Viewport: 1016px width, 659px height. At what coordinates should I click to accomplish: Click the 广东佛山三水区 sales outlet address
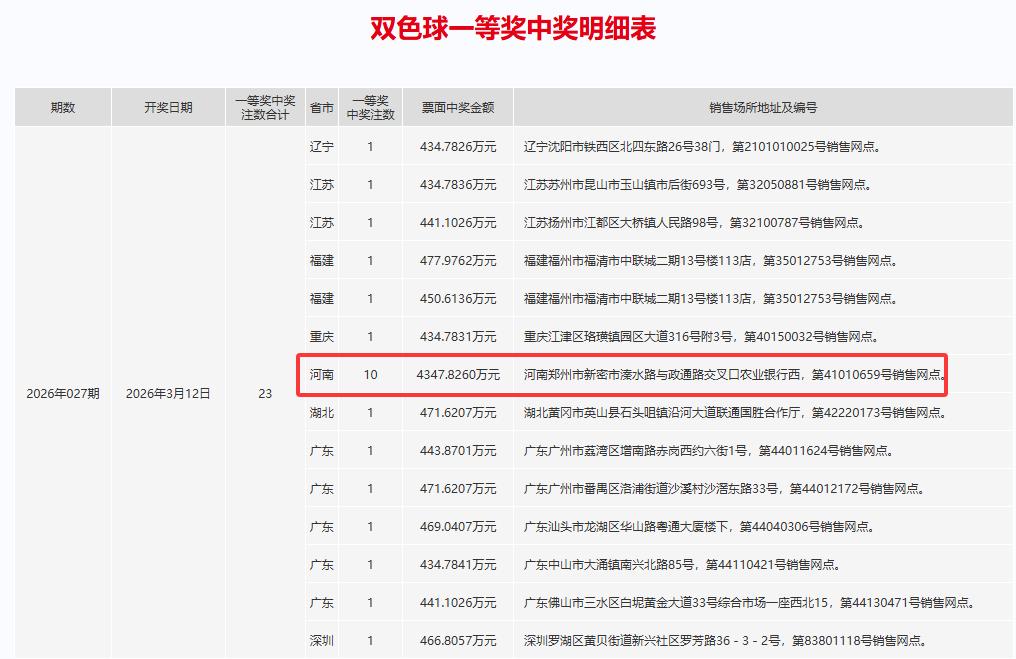(750, 602)
